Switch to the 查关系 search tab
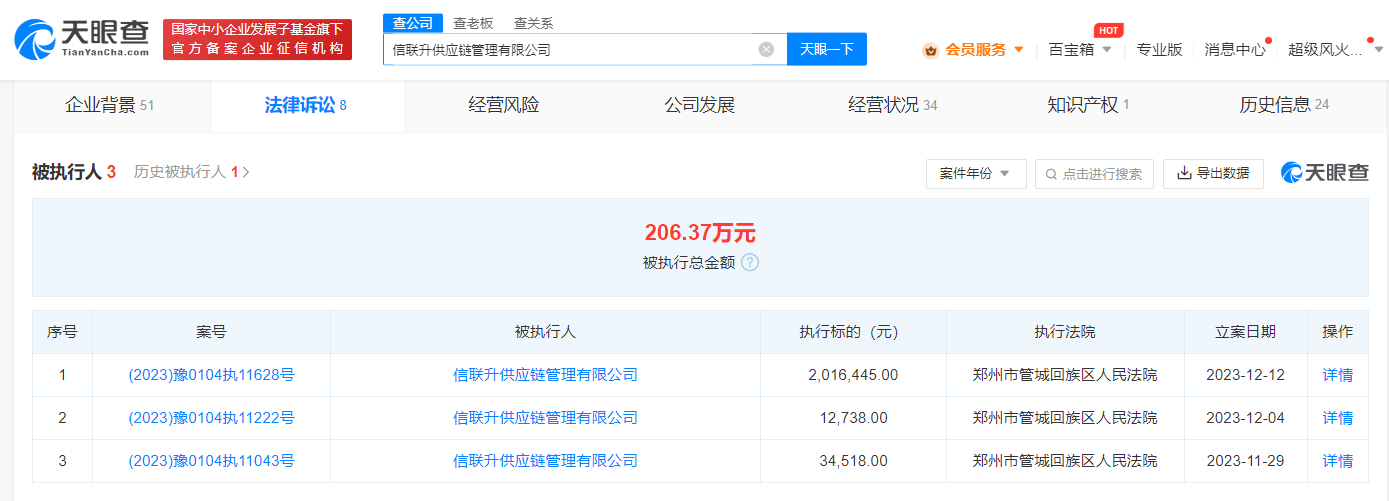 533,23
